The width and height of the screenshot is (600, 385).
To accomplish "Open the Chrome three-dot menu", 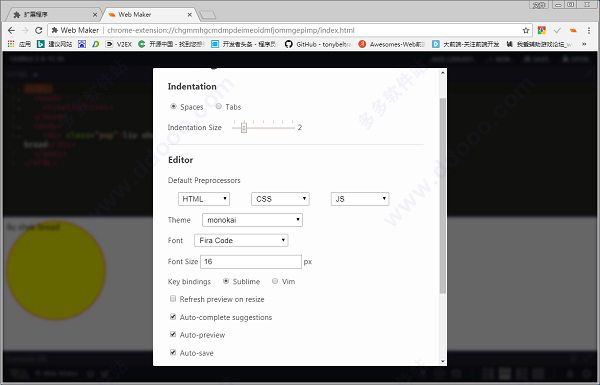I will (589, 30).
